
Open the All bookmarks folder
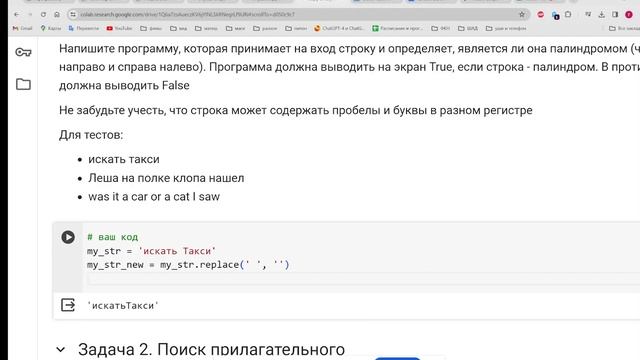(624, 28)
